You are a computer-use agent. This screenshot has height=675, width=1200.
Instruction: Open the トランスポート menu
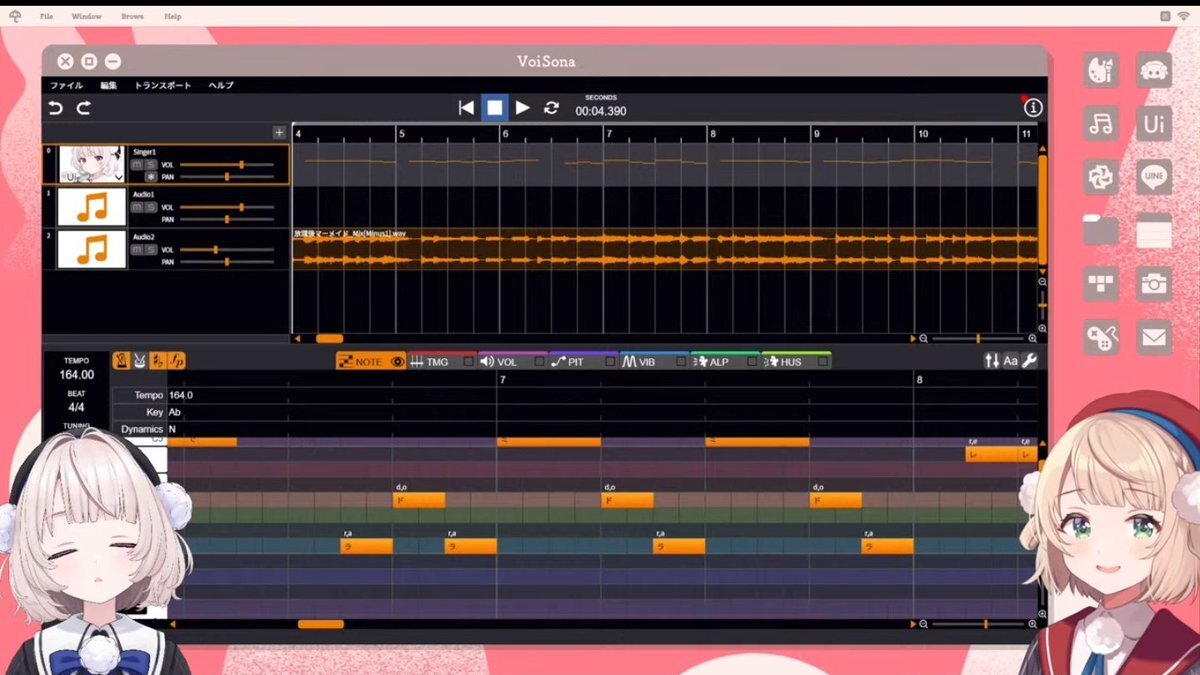[162, 86]
